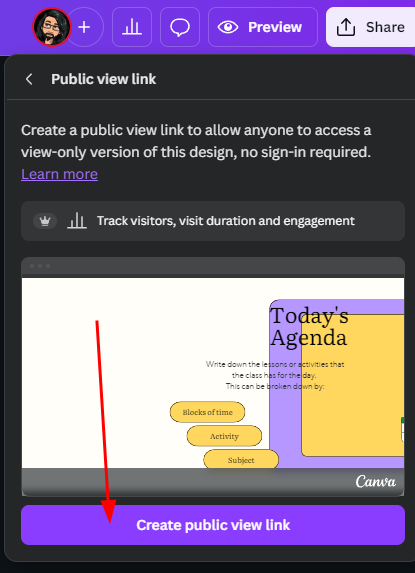The width and height of the screenshot is (415, 573).
Task: Click the Canva logo watermark
Action: [376, 482]
